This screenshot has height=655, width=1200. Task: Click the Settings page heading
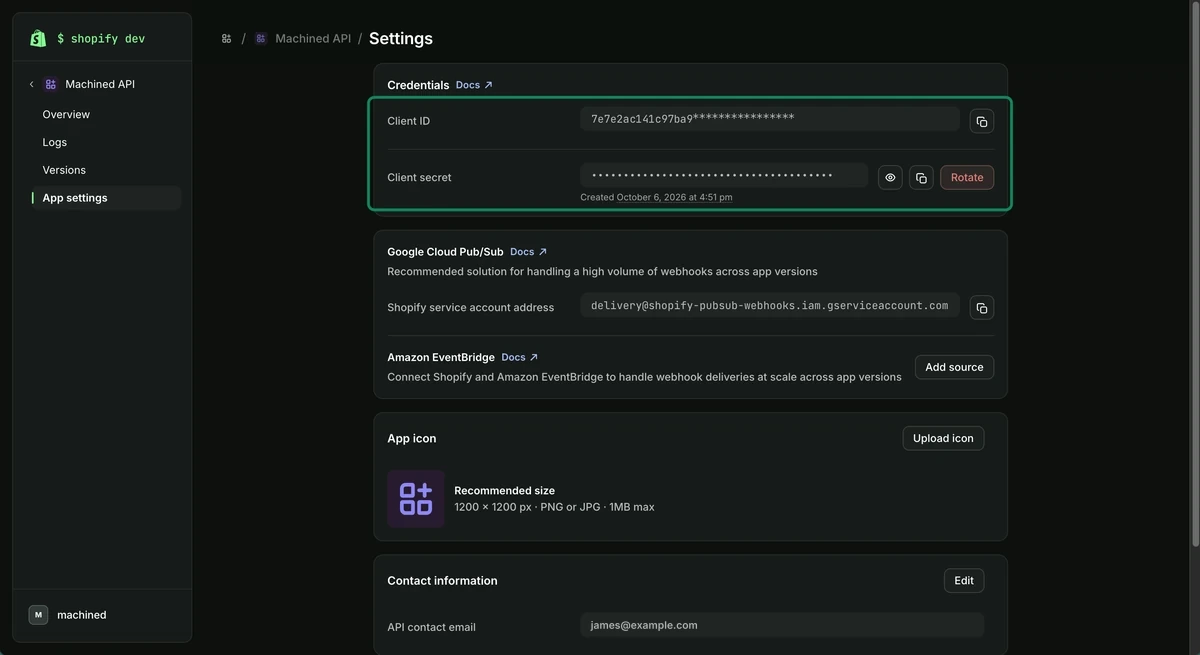coord(401,38)
